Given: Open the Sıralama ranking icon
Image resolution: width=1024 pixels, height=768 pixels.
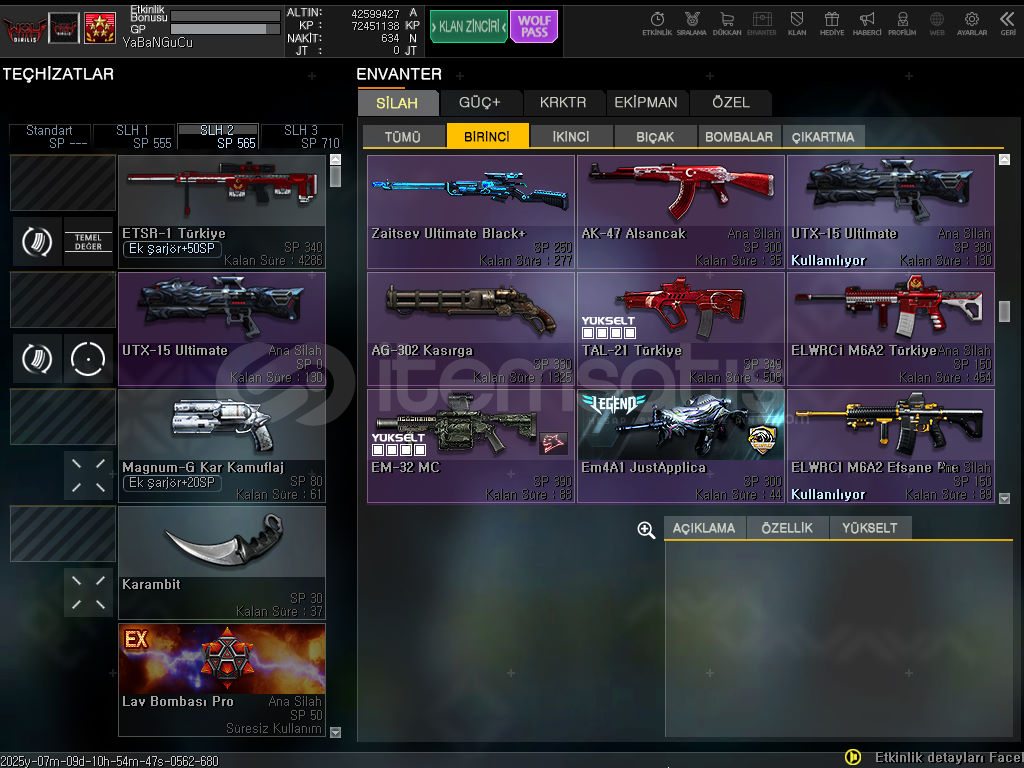Looking at the screenshot, I should (x=692, y=23).
